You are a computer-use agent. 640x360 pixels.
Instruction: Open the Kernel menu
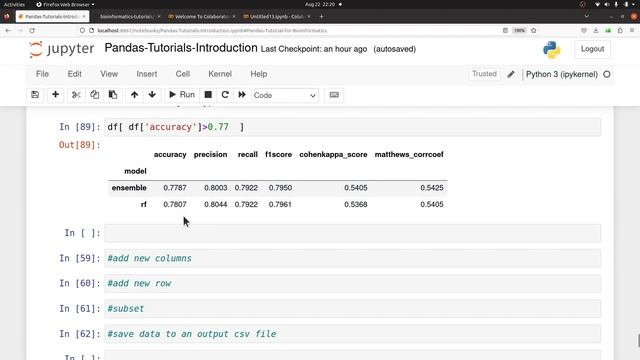pos(220,74)
